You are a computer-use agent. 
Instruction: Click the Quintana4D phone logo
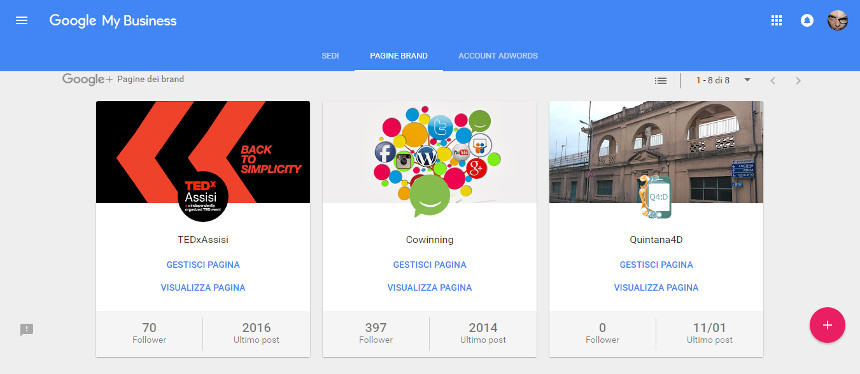click(x=655, y=196)
